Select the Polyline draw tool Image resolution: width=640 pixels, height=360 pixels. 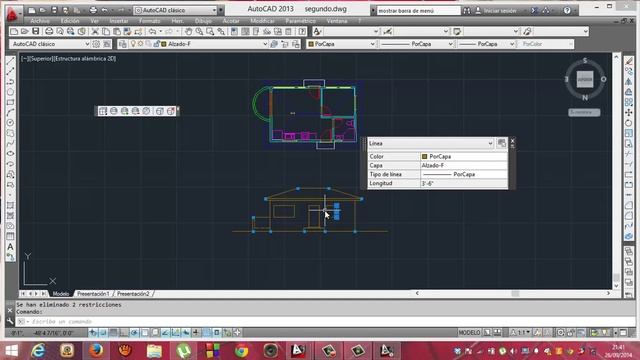[11, 82]
